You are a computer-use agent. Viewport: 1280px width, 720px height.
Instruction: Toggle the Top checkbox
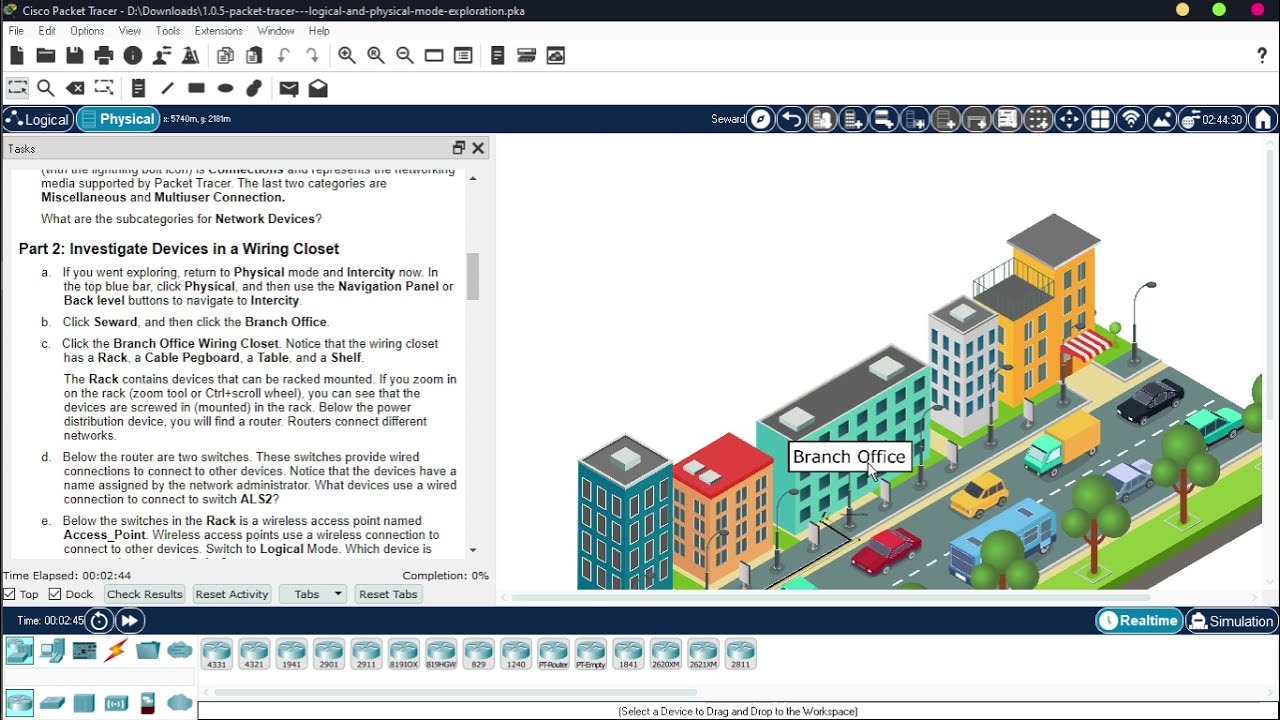click(9, 594)
